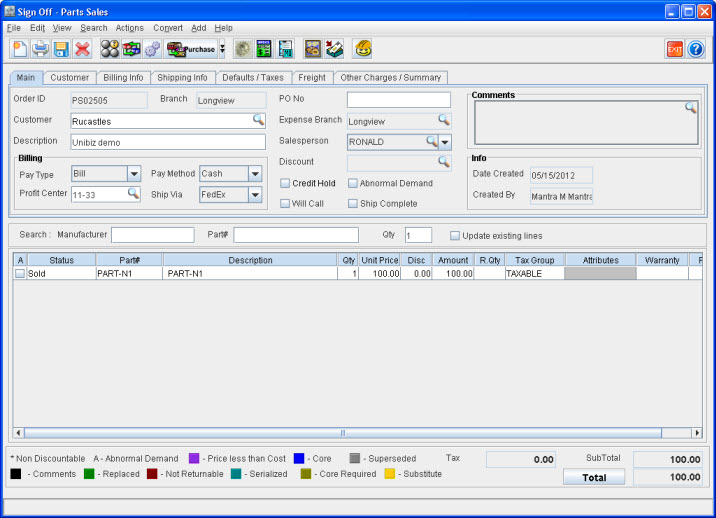Click the gears toolbar icon
The height and width of the screenshot is (518, 716).
[153, 49]
